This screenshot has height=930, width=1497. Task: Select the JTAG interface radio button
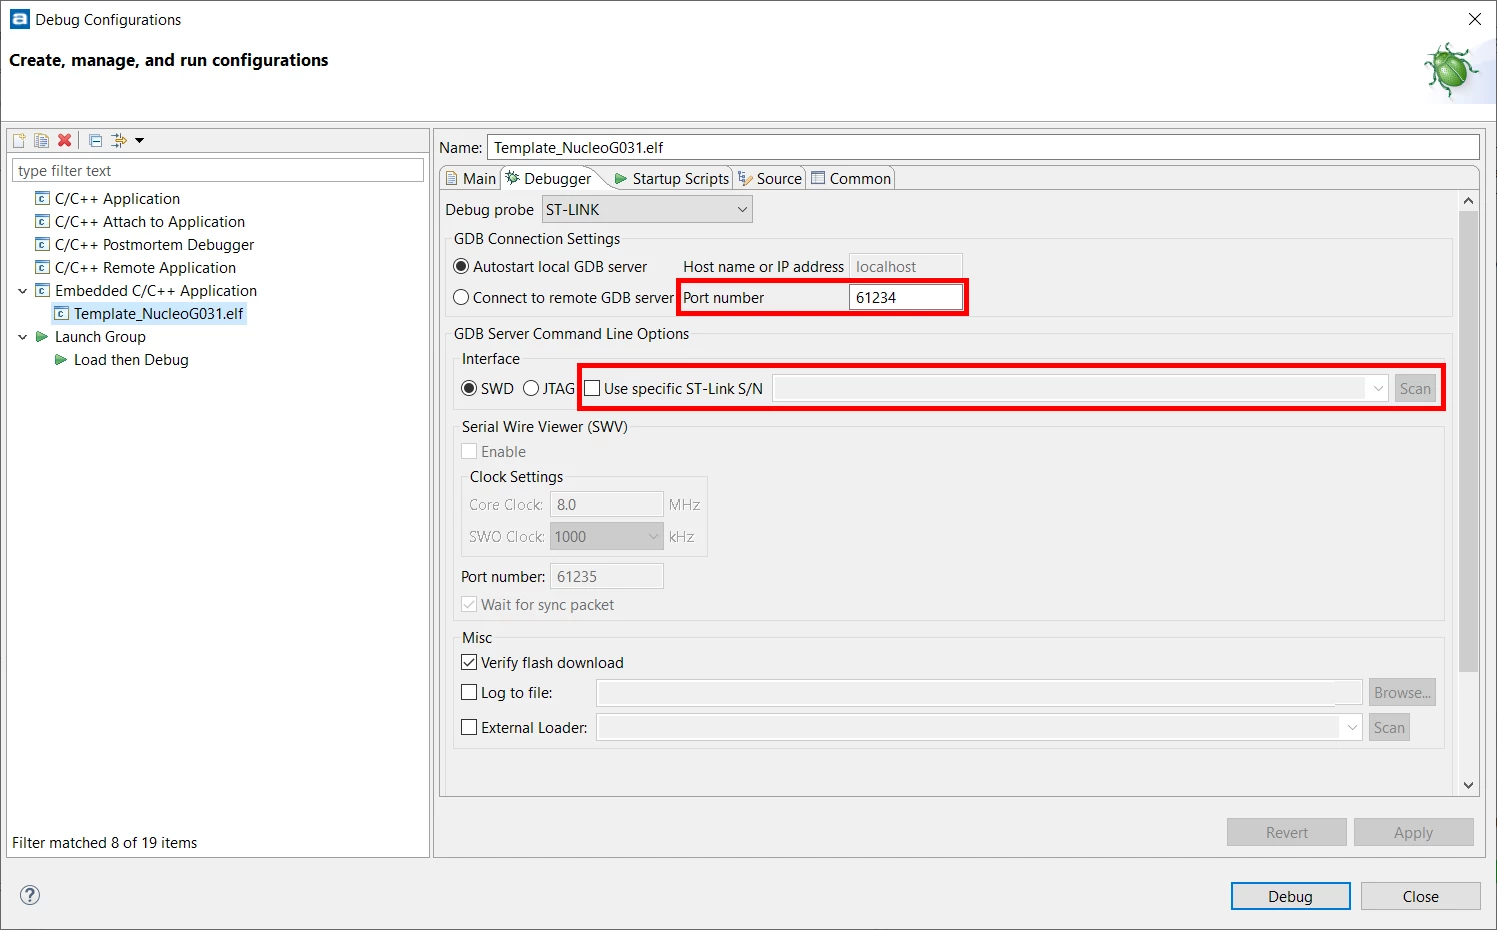coord(531,388)
